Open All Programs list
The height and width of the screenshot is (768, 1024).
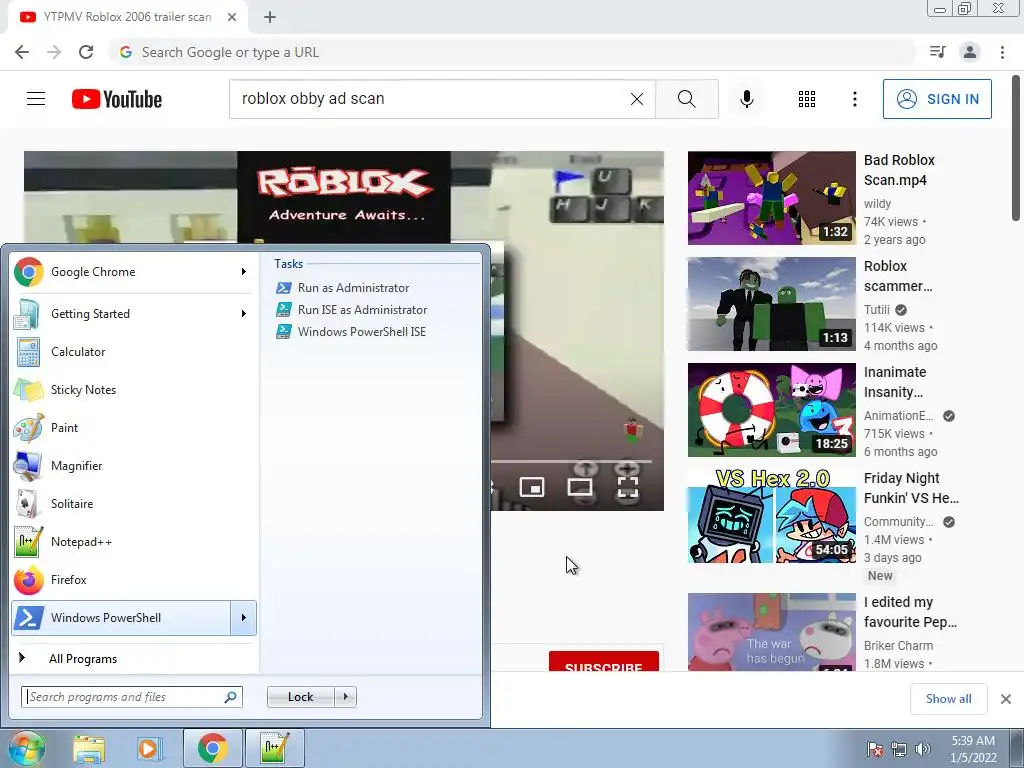[x=134, y=658]
